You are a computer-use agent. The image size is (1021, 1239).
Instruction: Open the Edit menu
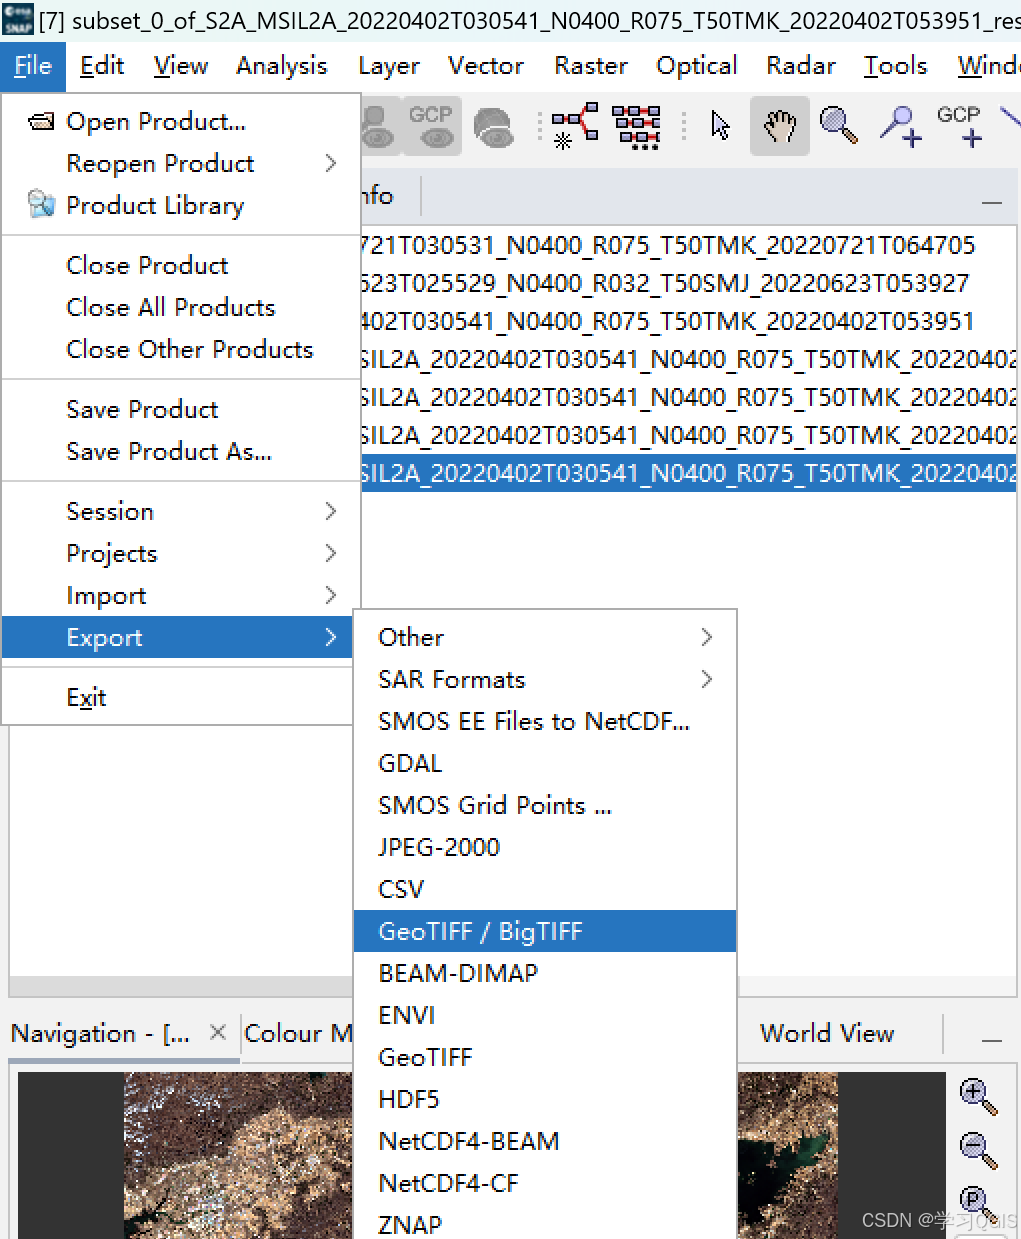pos(102,66)
